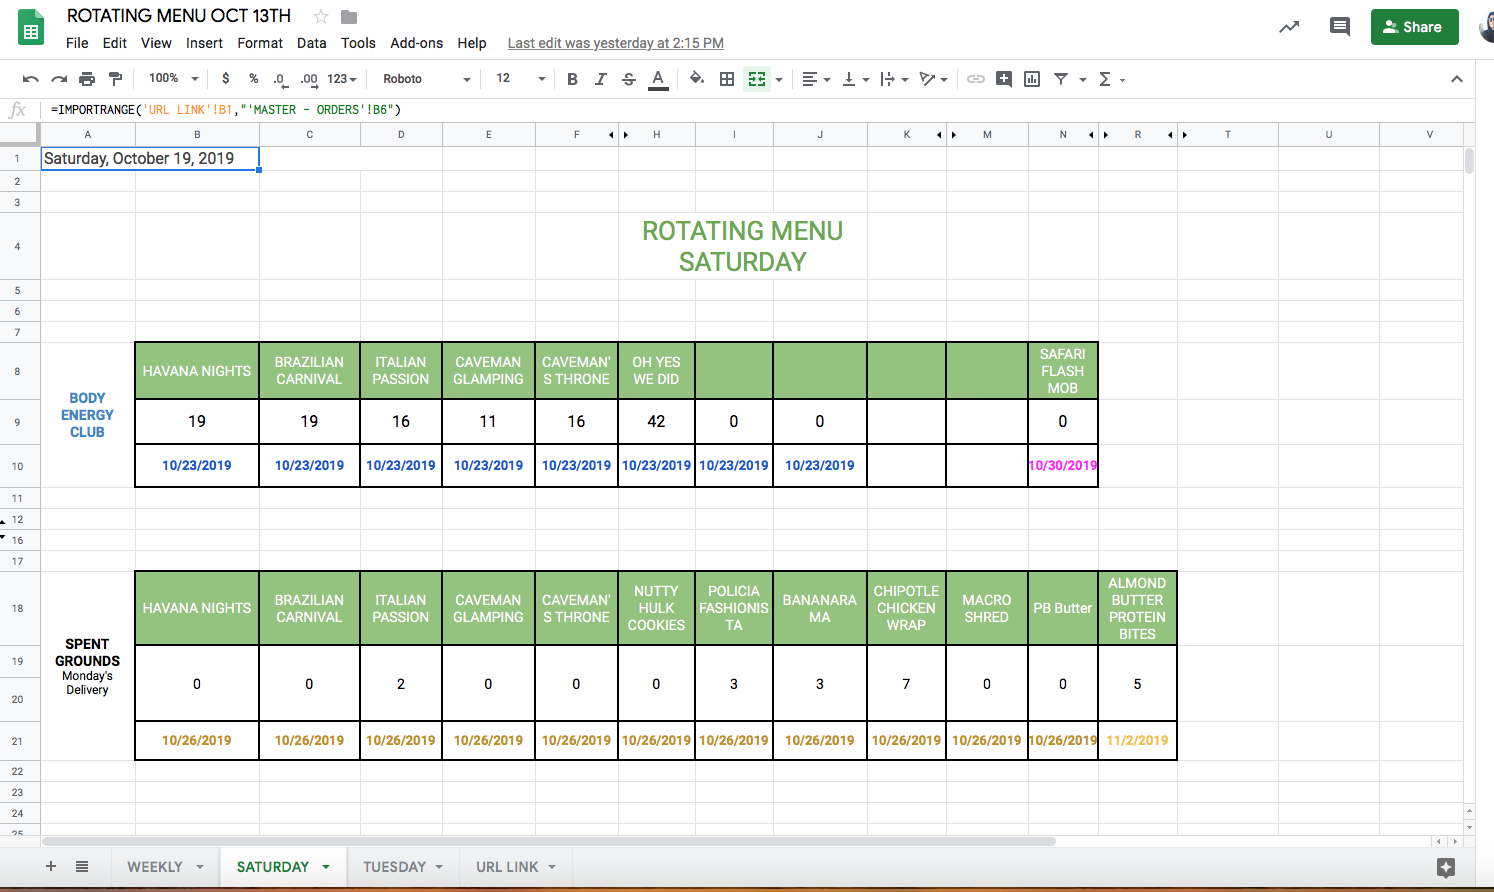Viewport: 1494px width, 892px height.
Task: Open the zoom level dropdown
Action: [173, 79]
